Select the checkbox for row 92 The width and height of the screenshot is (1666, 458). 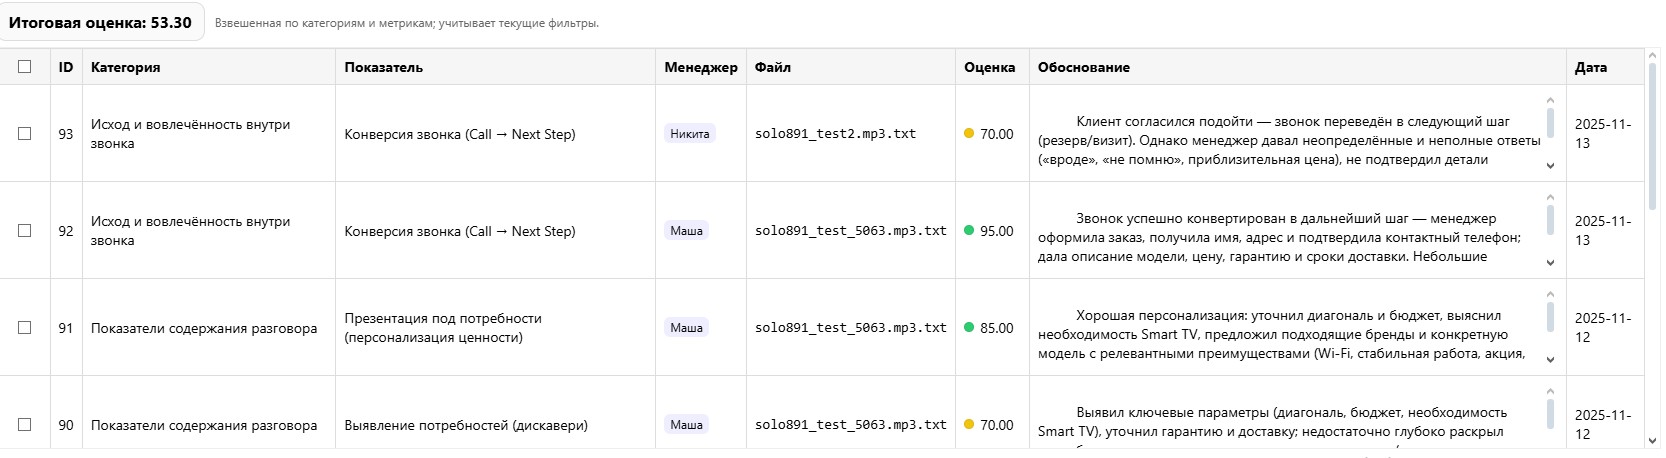click(x=25, y=231)
